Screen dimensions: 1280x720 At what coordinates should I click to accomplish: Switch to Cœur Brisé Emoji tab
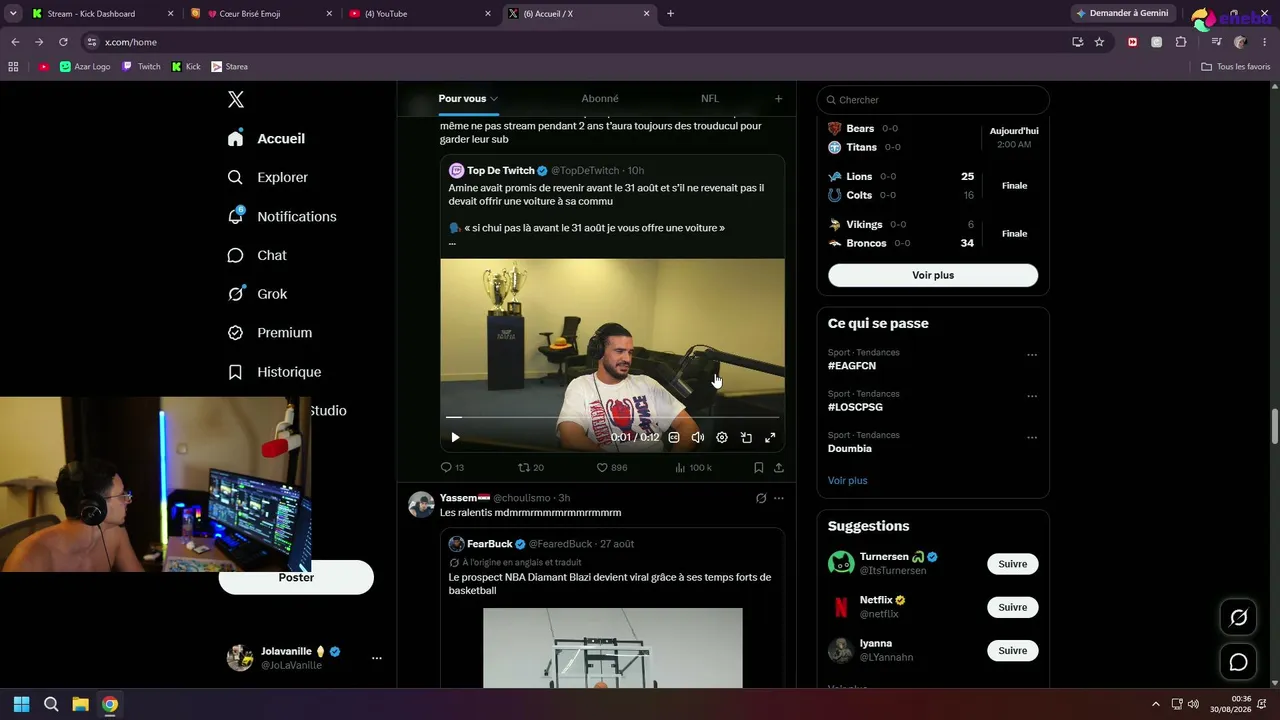261,14
